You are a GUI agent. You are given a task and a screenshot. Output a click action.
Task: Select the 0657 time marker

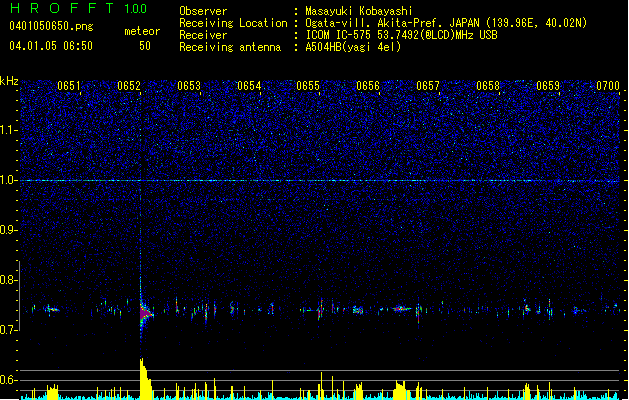(428, 85)
